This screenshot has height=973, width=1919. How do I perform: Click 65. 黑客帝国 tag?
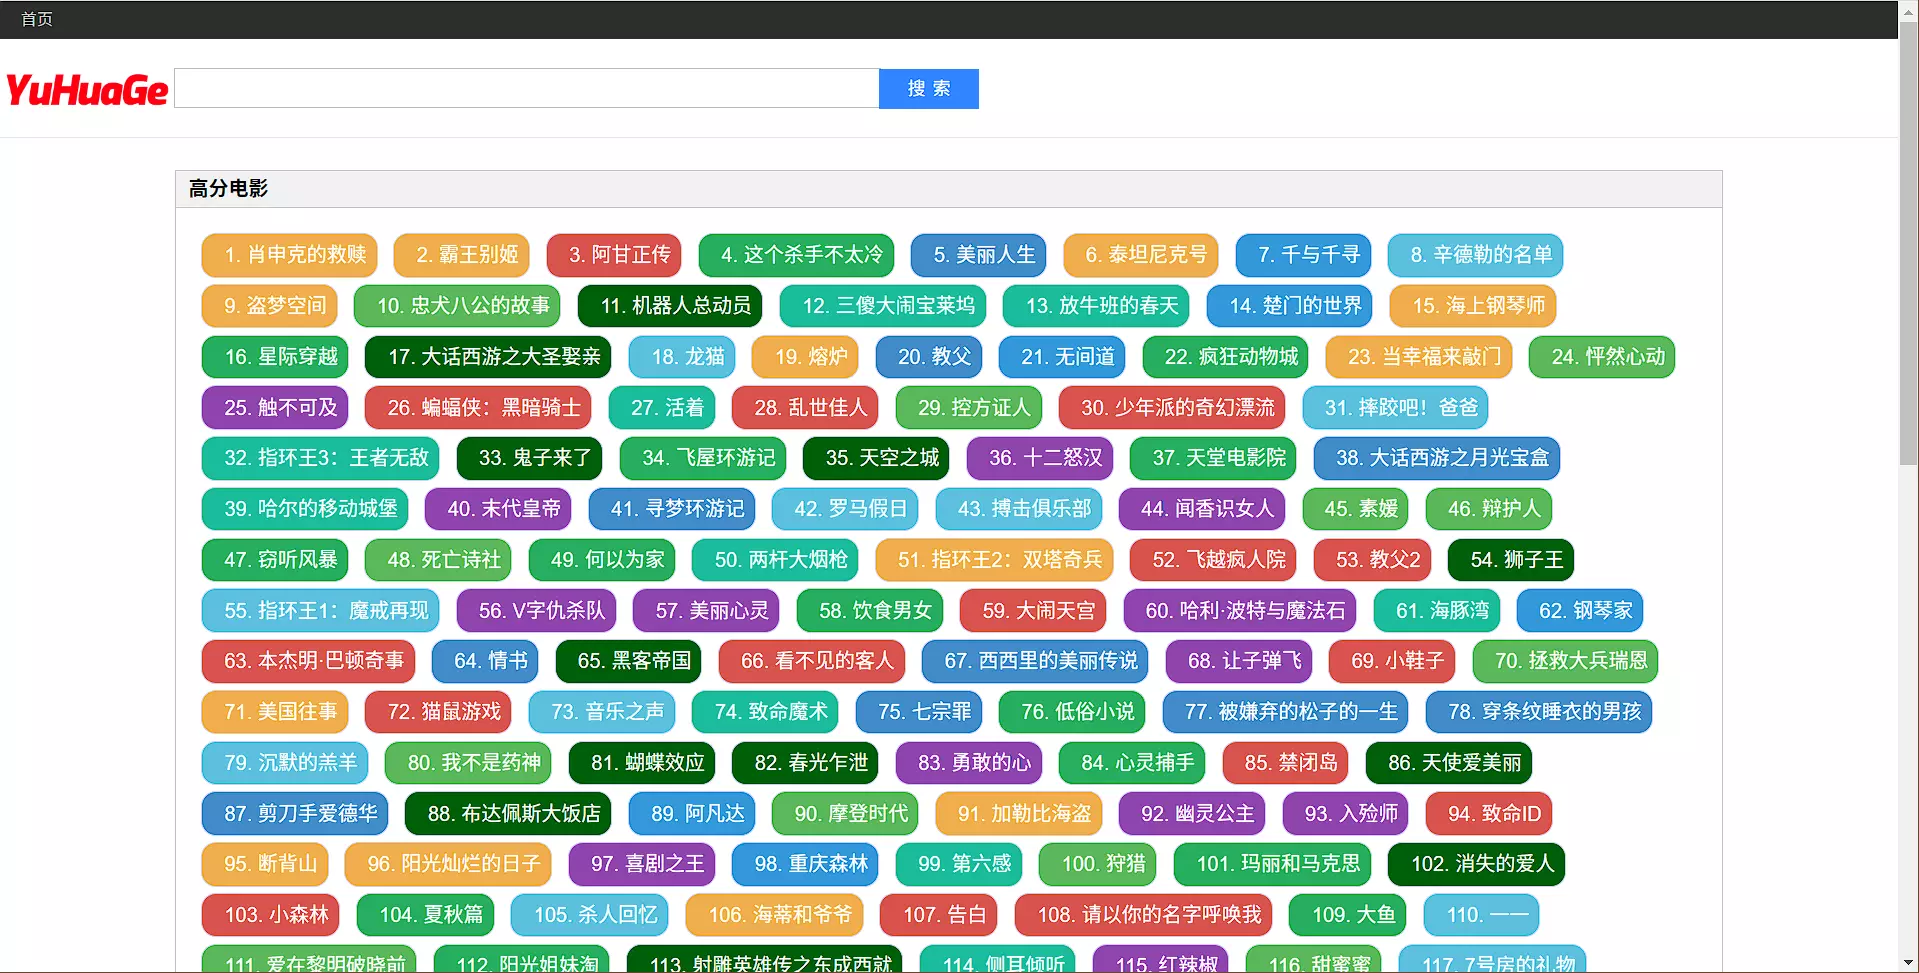pyautogui.click(x=633, y=661)
